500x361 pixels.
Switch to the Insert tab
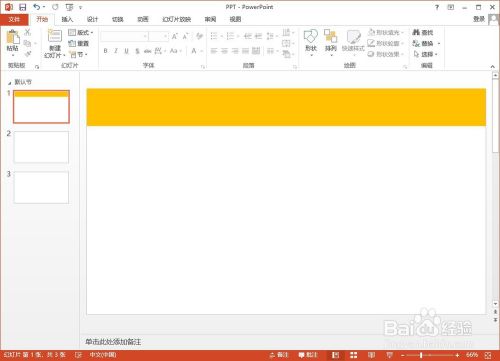coord(67,19)
